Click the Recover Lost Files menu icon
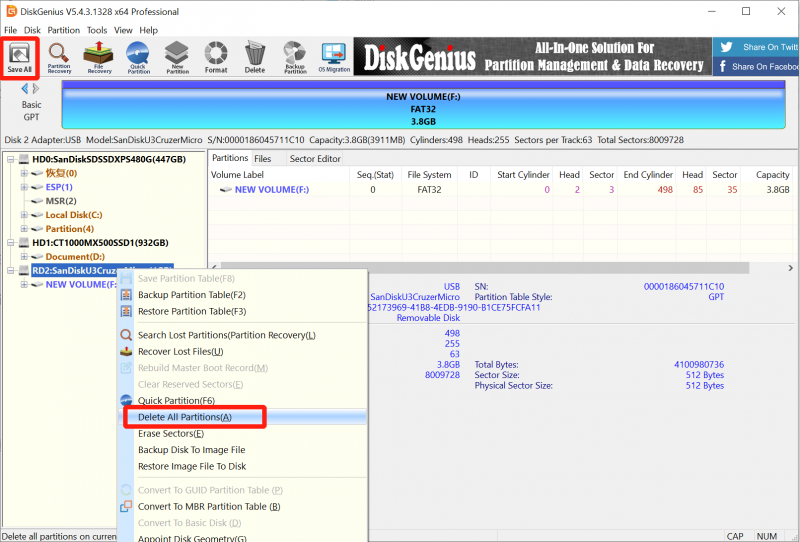800x542 pixels. [x=126, y=352]
